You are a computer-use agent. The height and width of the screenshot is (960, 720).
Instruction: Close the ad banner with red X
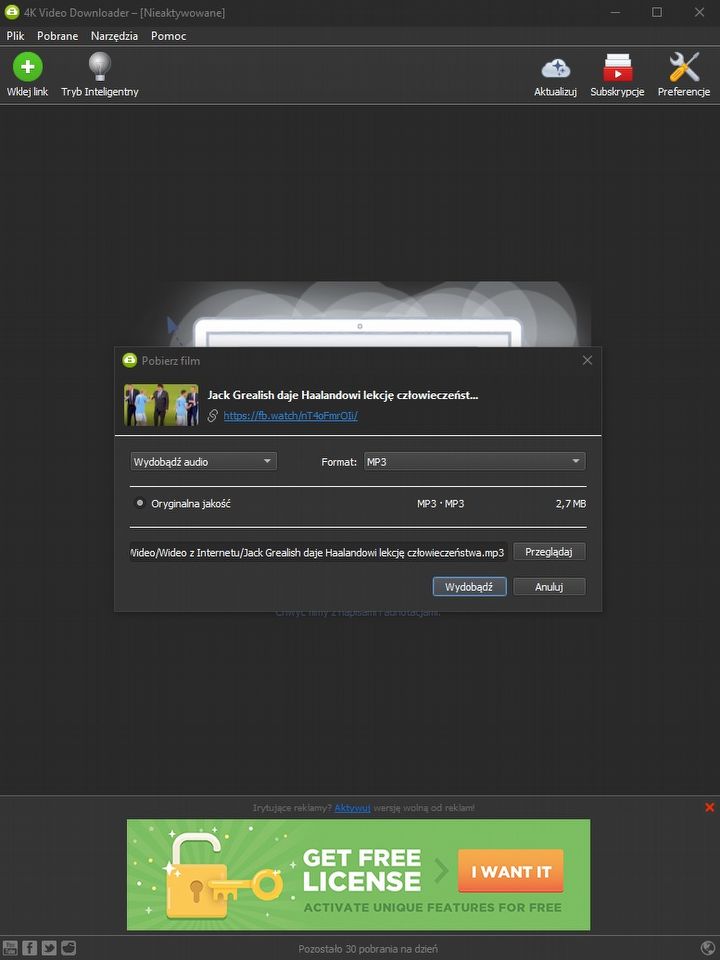pyautogui.click(x=710, y=807)
